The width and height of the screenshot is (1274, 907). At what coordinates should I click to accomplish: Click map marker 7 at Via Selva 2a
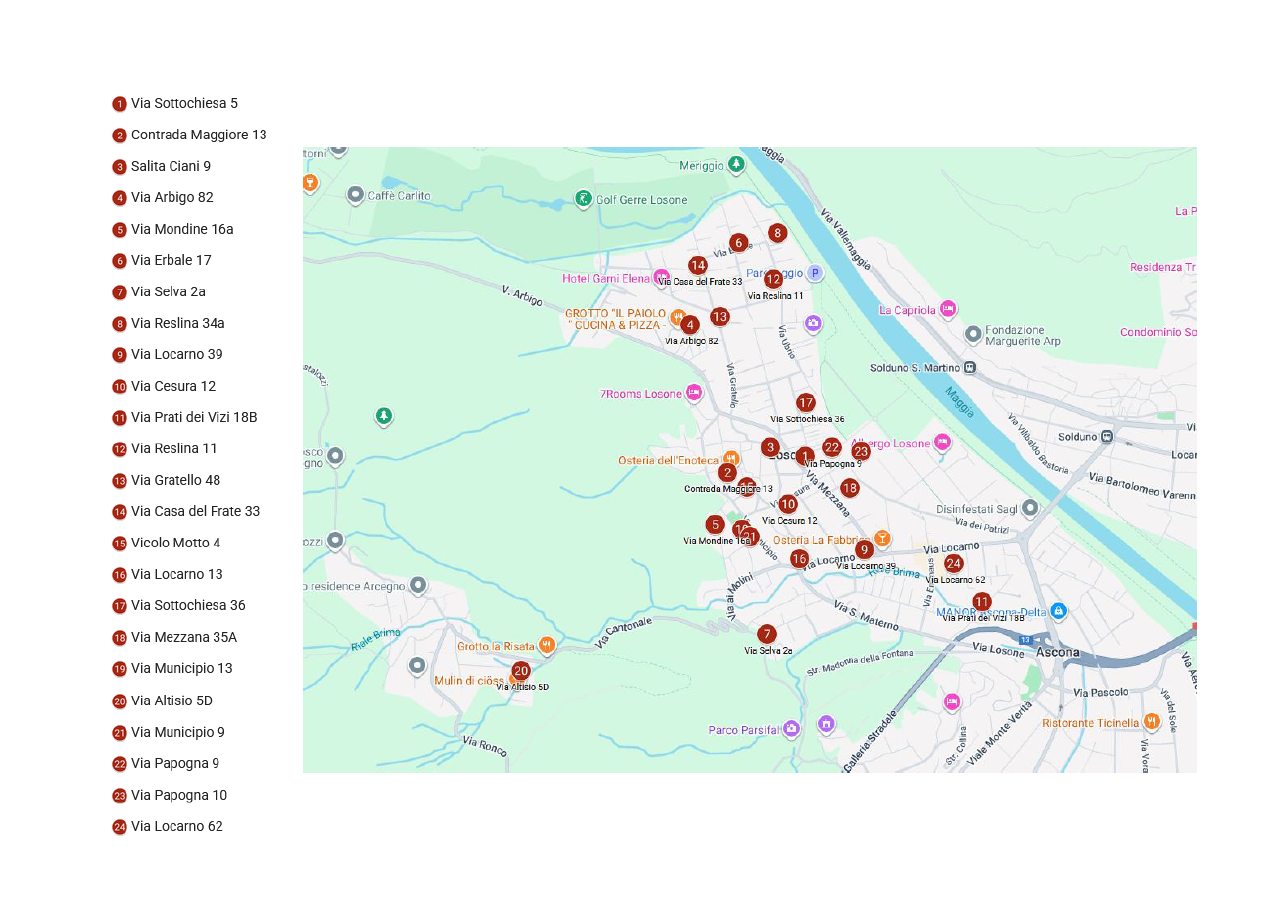point(767,634)
